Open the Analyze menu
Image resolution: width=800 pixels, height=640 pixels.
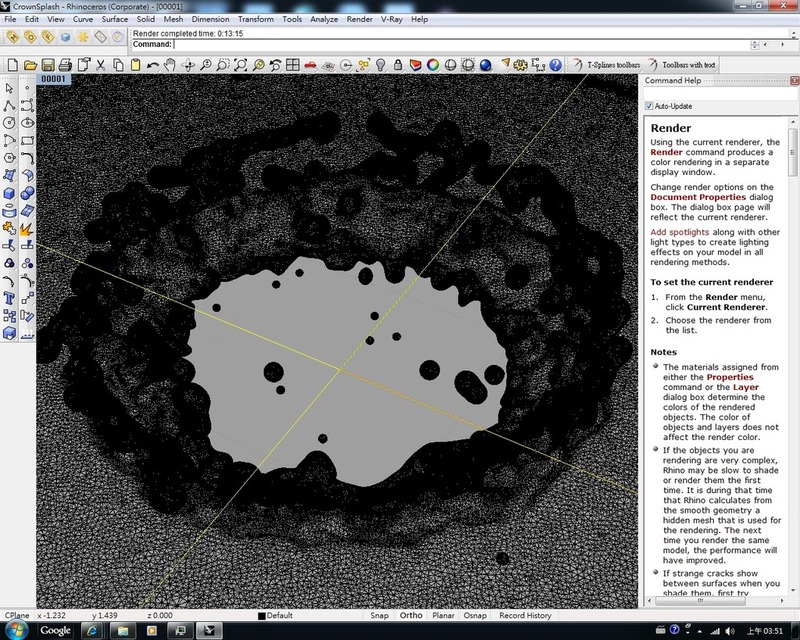(324, 19)
